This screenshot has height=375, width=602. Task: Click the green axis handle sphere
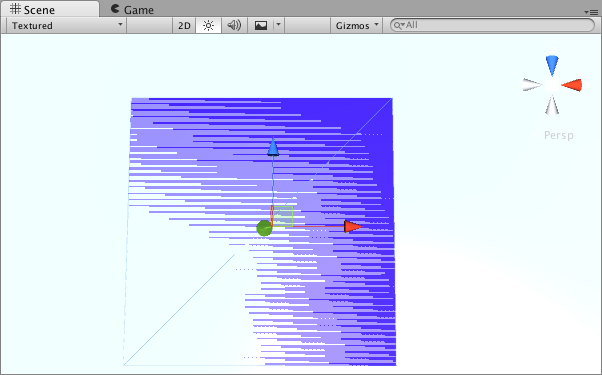pos(264,228)
